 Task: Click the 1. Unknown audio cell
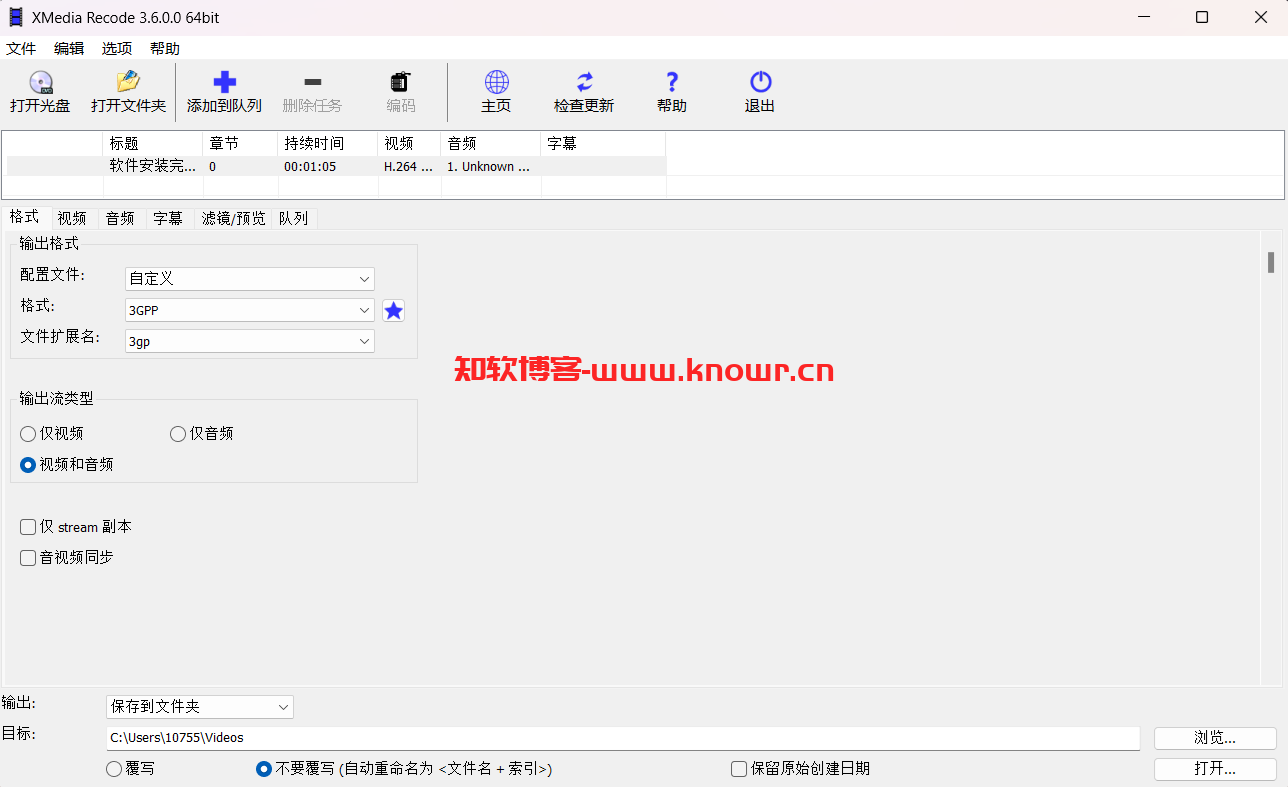click(488, 167)
